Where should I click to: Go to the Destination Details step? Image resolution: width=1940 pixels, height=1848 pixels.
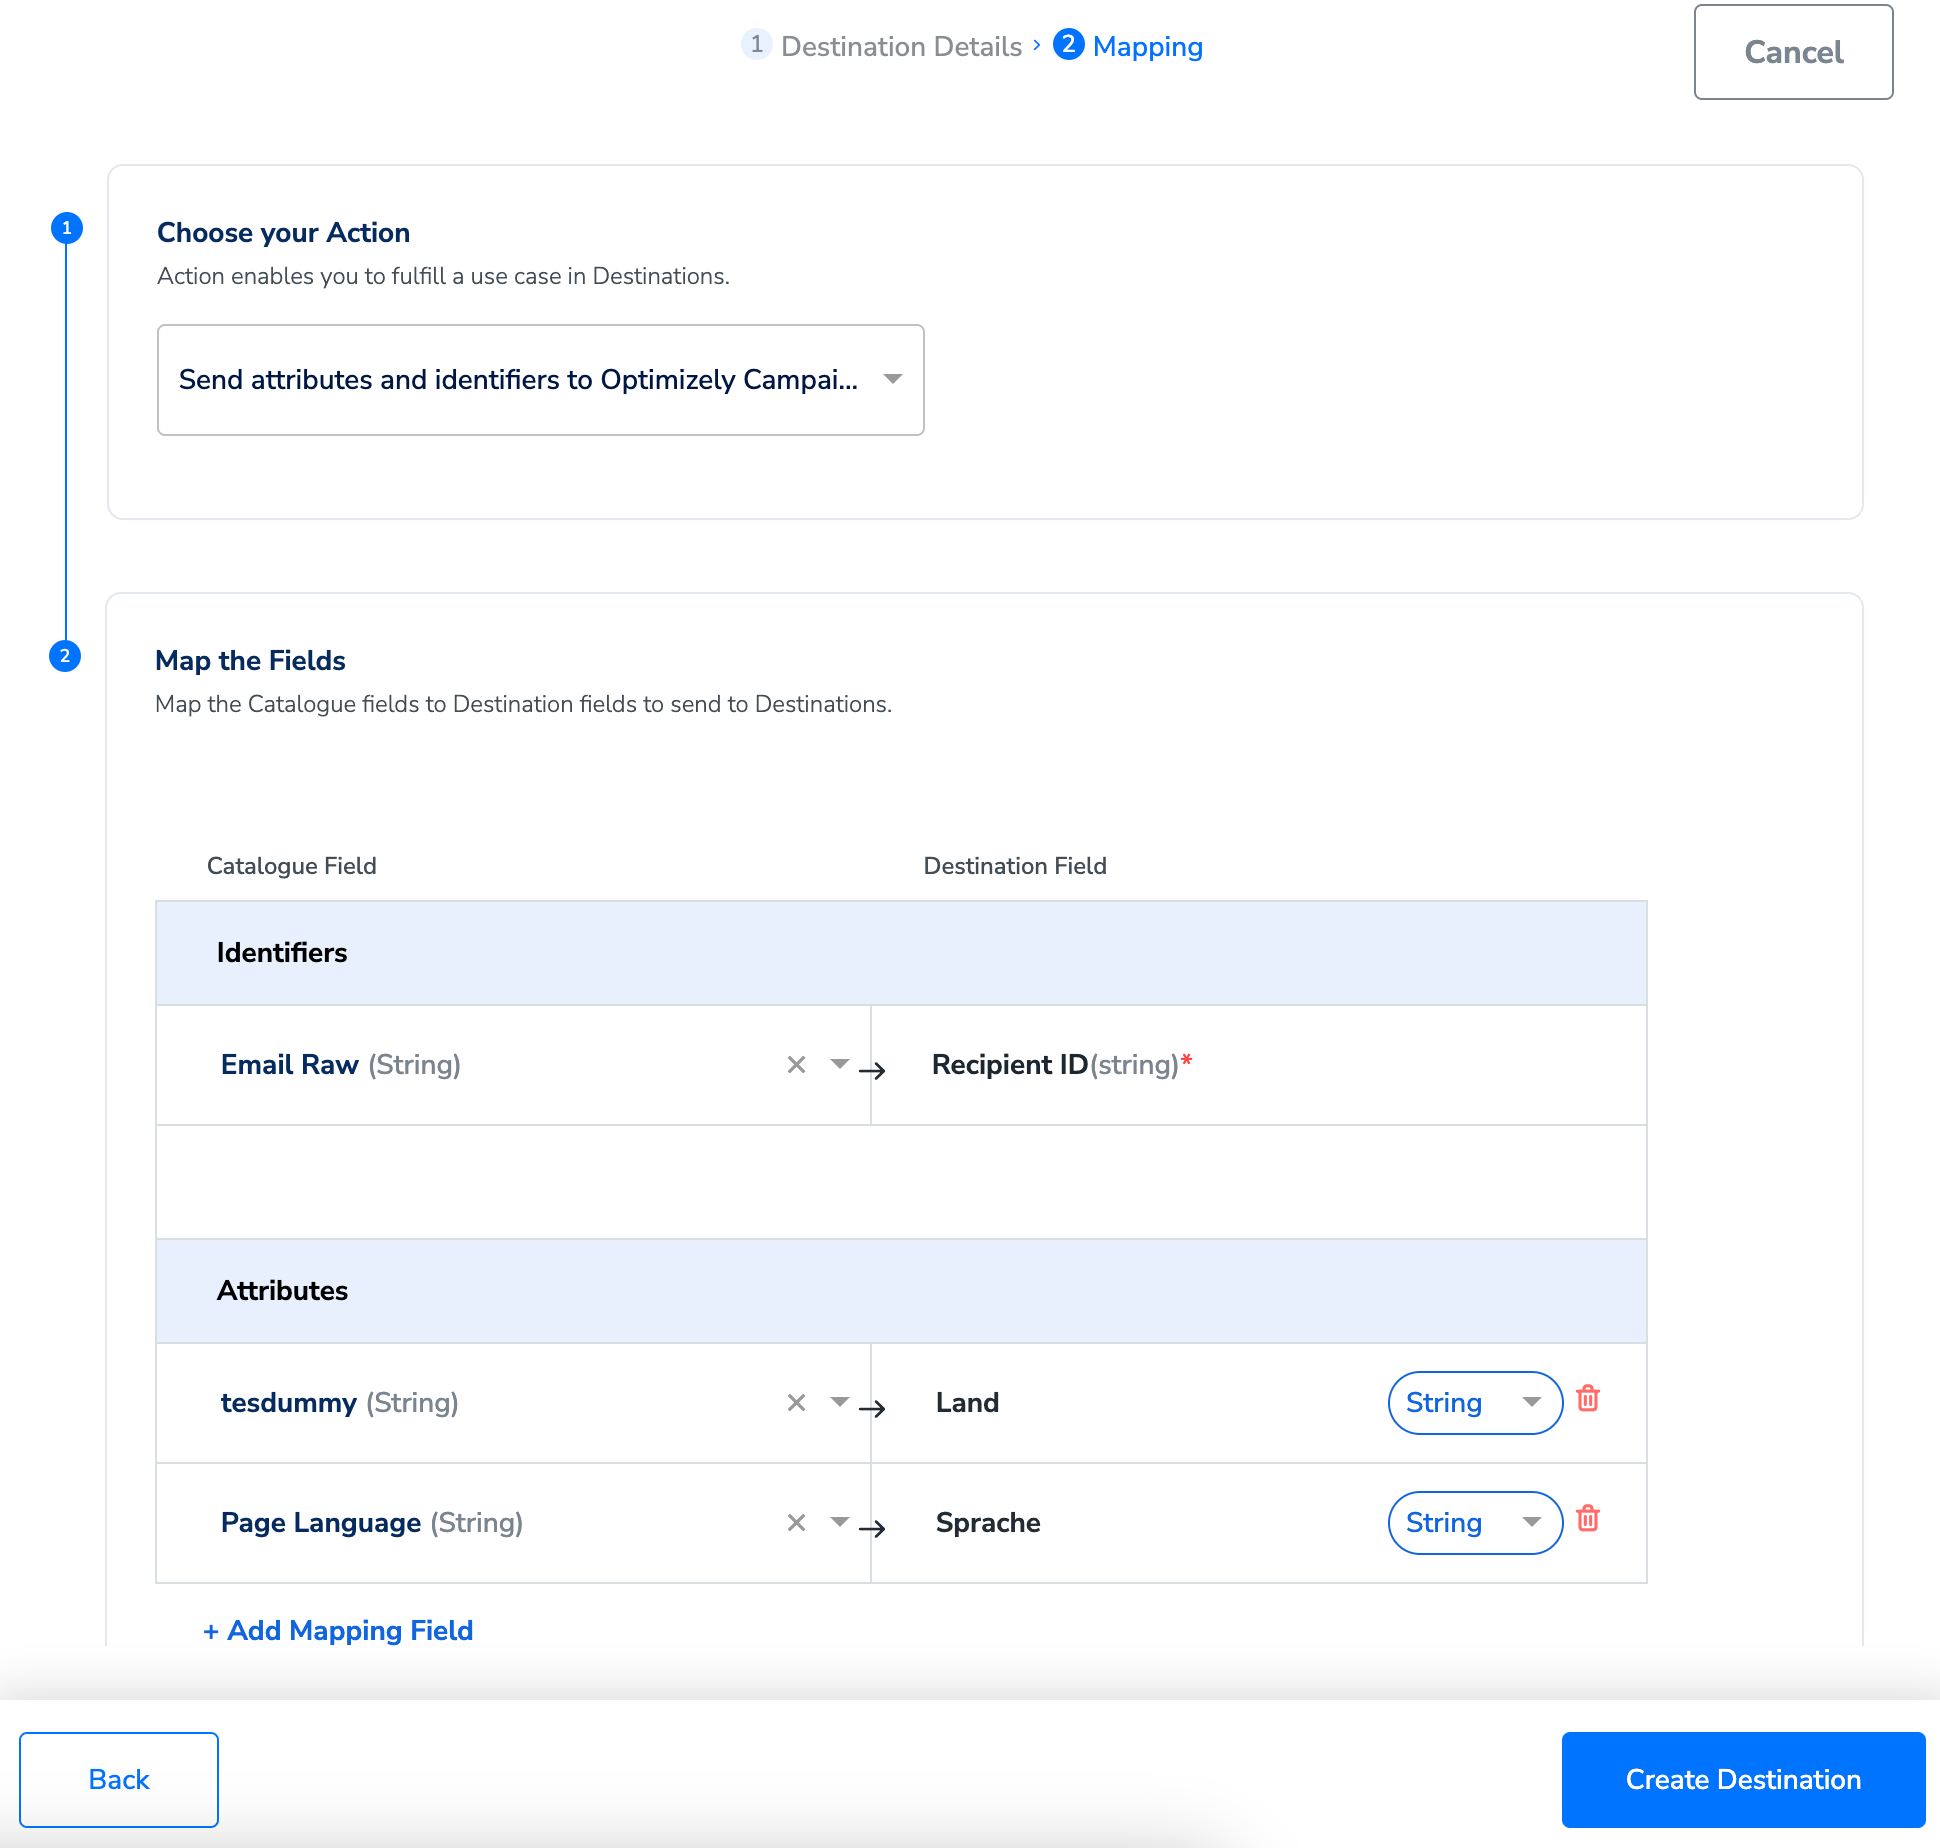click(x=900, y=46)
